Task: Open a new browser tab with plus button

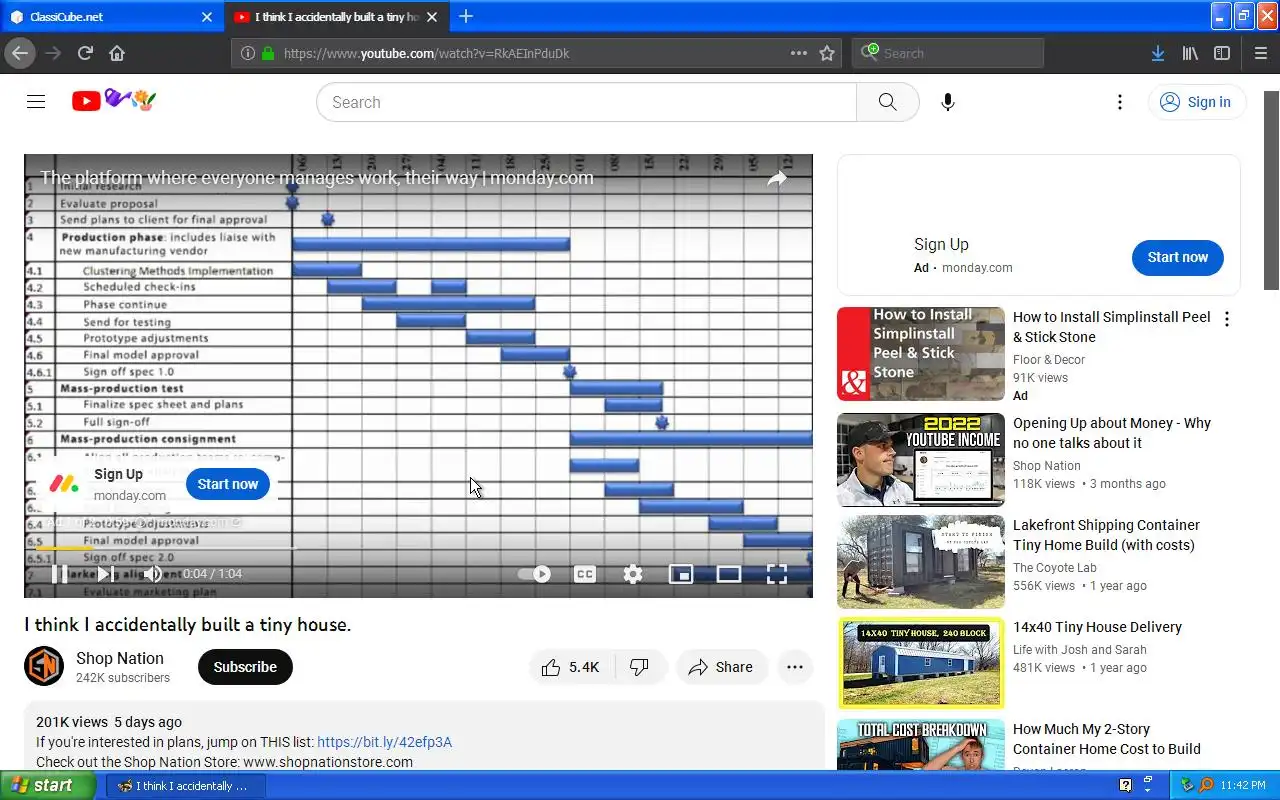Action: (x=466, y=16)
